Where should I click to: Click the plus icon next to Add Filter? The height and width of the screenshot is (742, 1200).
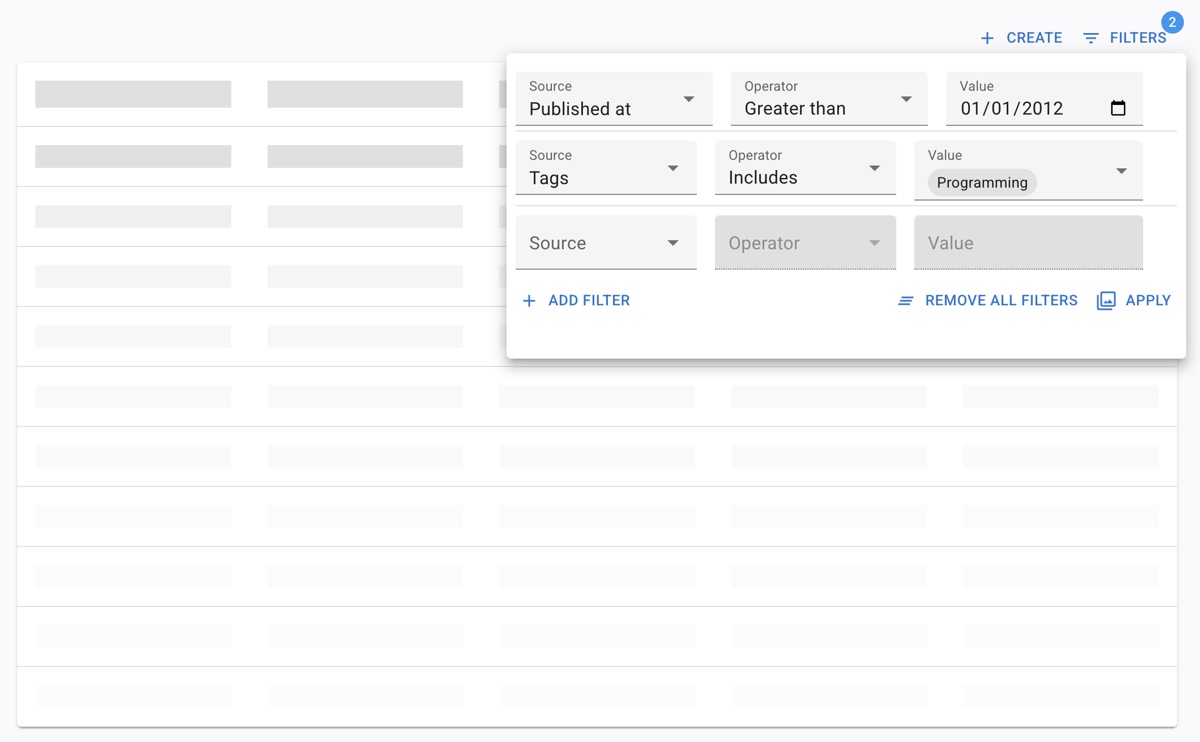coord(529,300)
